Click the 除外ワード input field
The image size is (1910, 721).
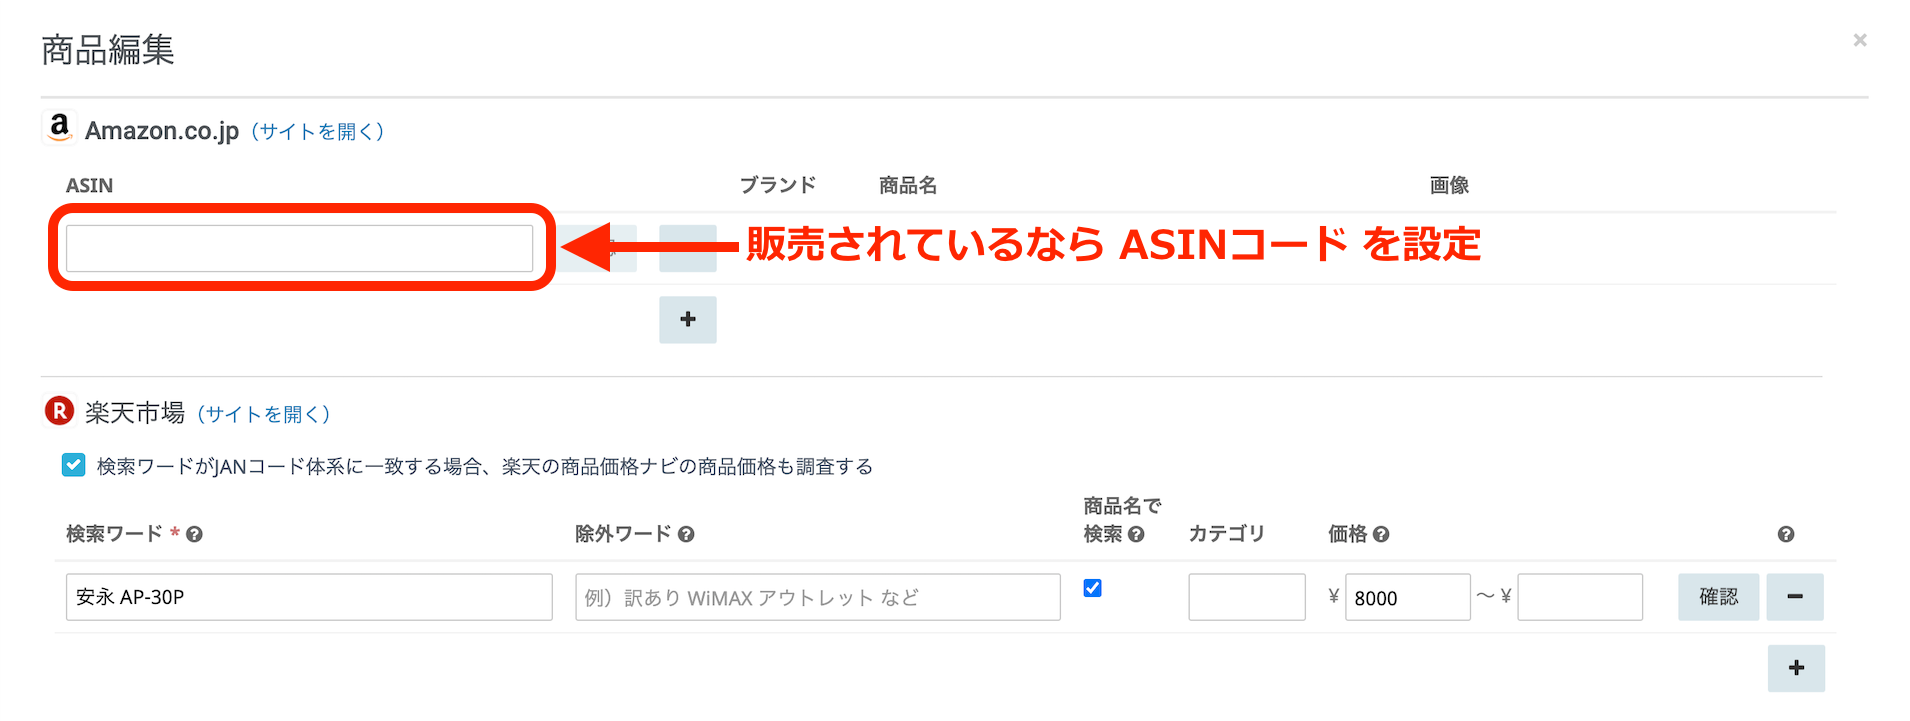(817, 597)
